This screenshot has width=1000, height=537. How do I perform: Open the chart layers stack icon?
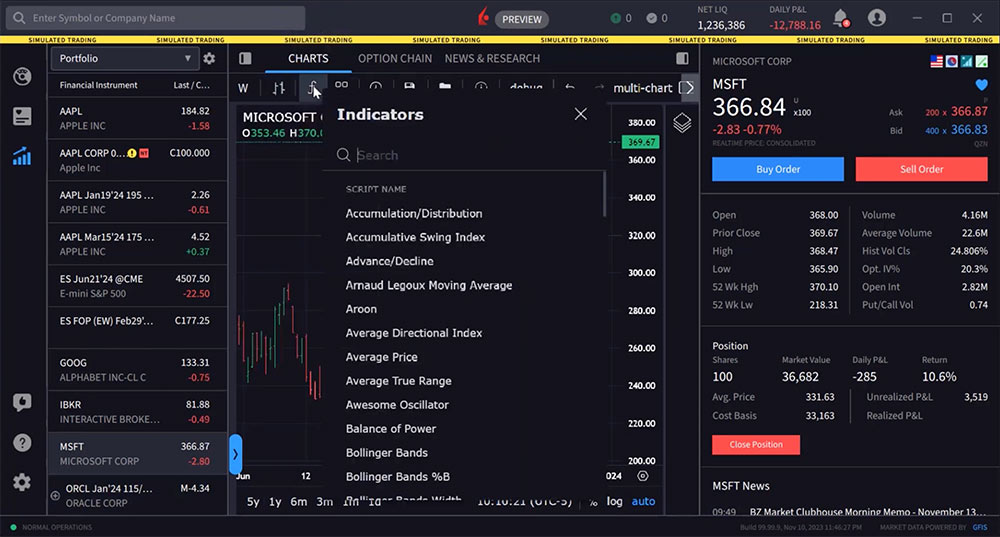pos(682,123)
